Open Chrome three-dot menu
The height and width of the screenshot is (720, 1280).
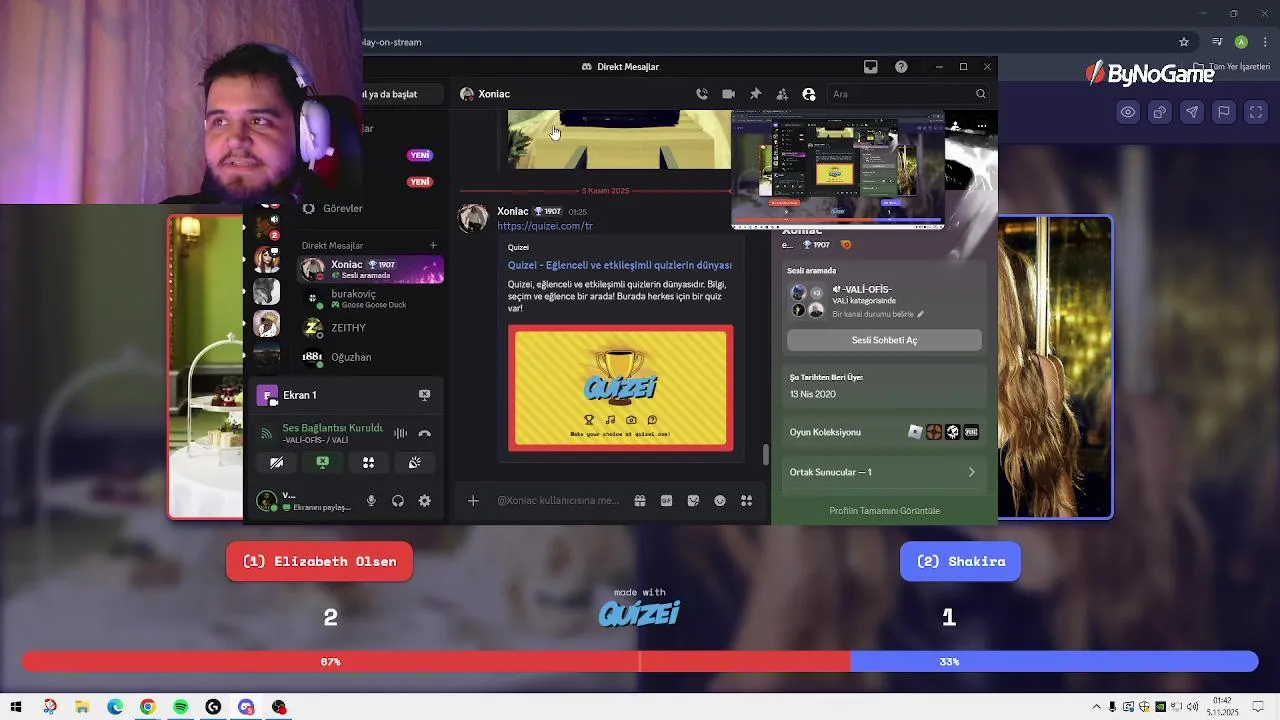click(1263, 42)
